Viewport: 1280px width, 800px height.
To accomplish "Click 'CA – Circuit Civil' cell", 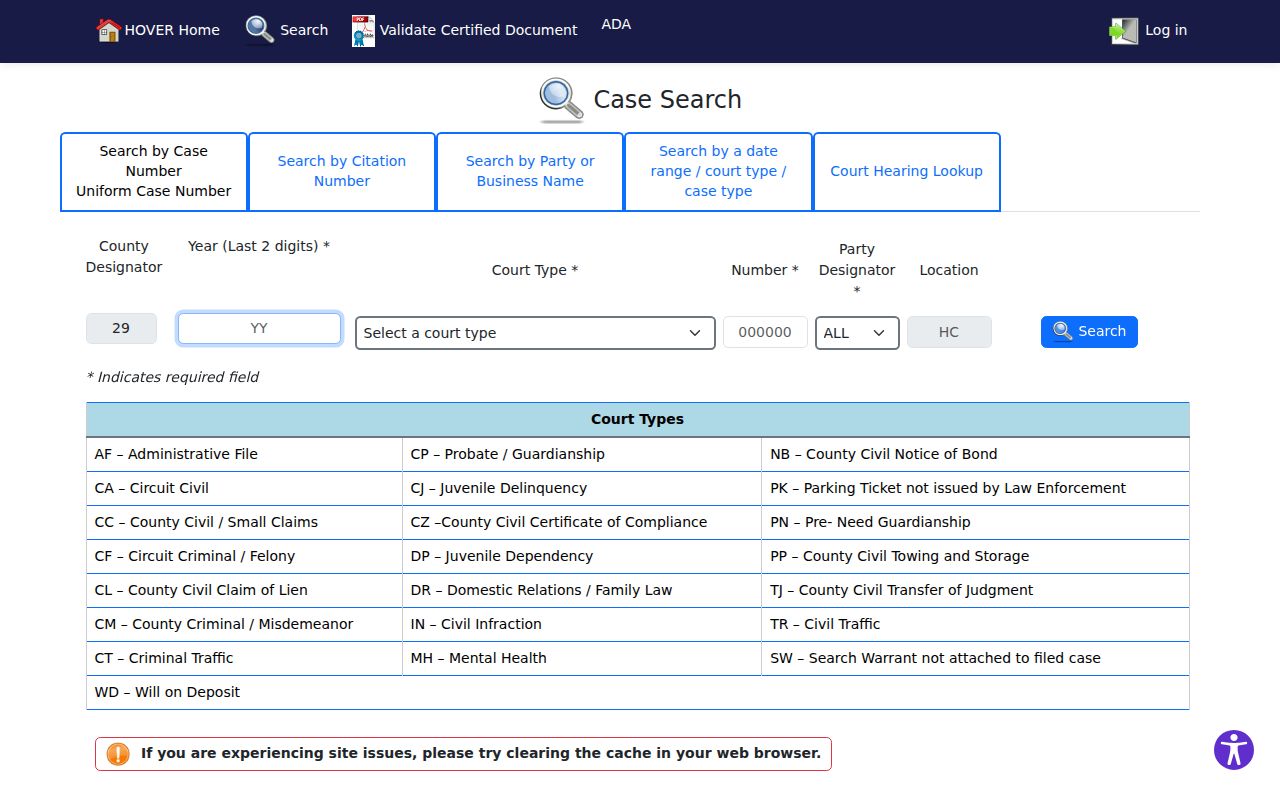I will click(244, 488).
